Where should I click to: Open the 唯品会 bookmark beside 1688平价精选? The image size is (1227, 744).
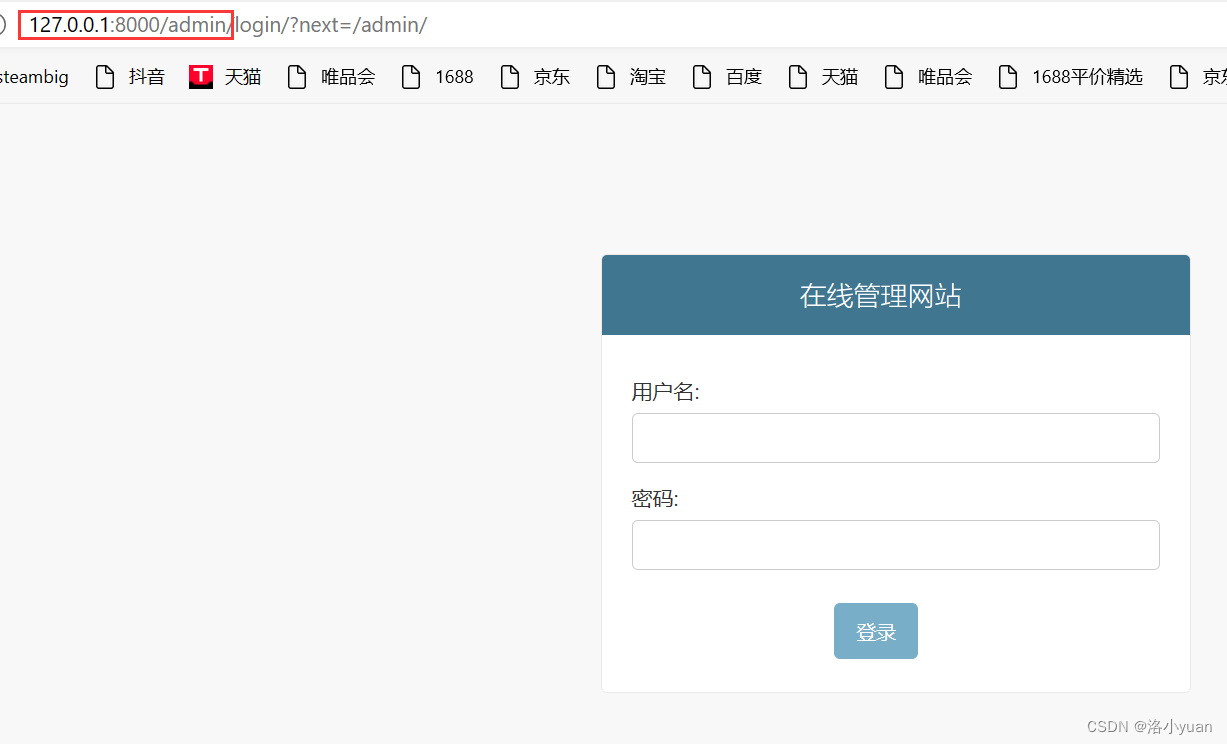929,77
